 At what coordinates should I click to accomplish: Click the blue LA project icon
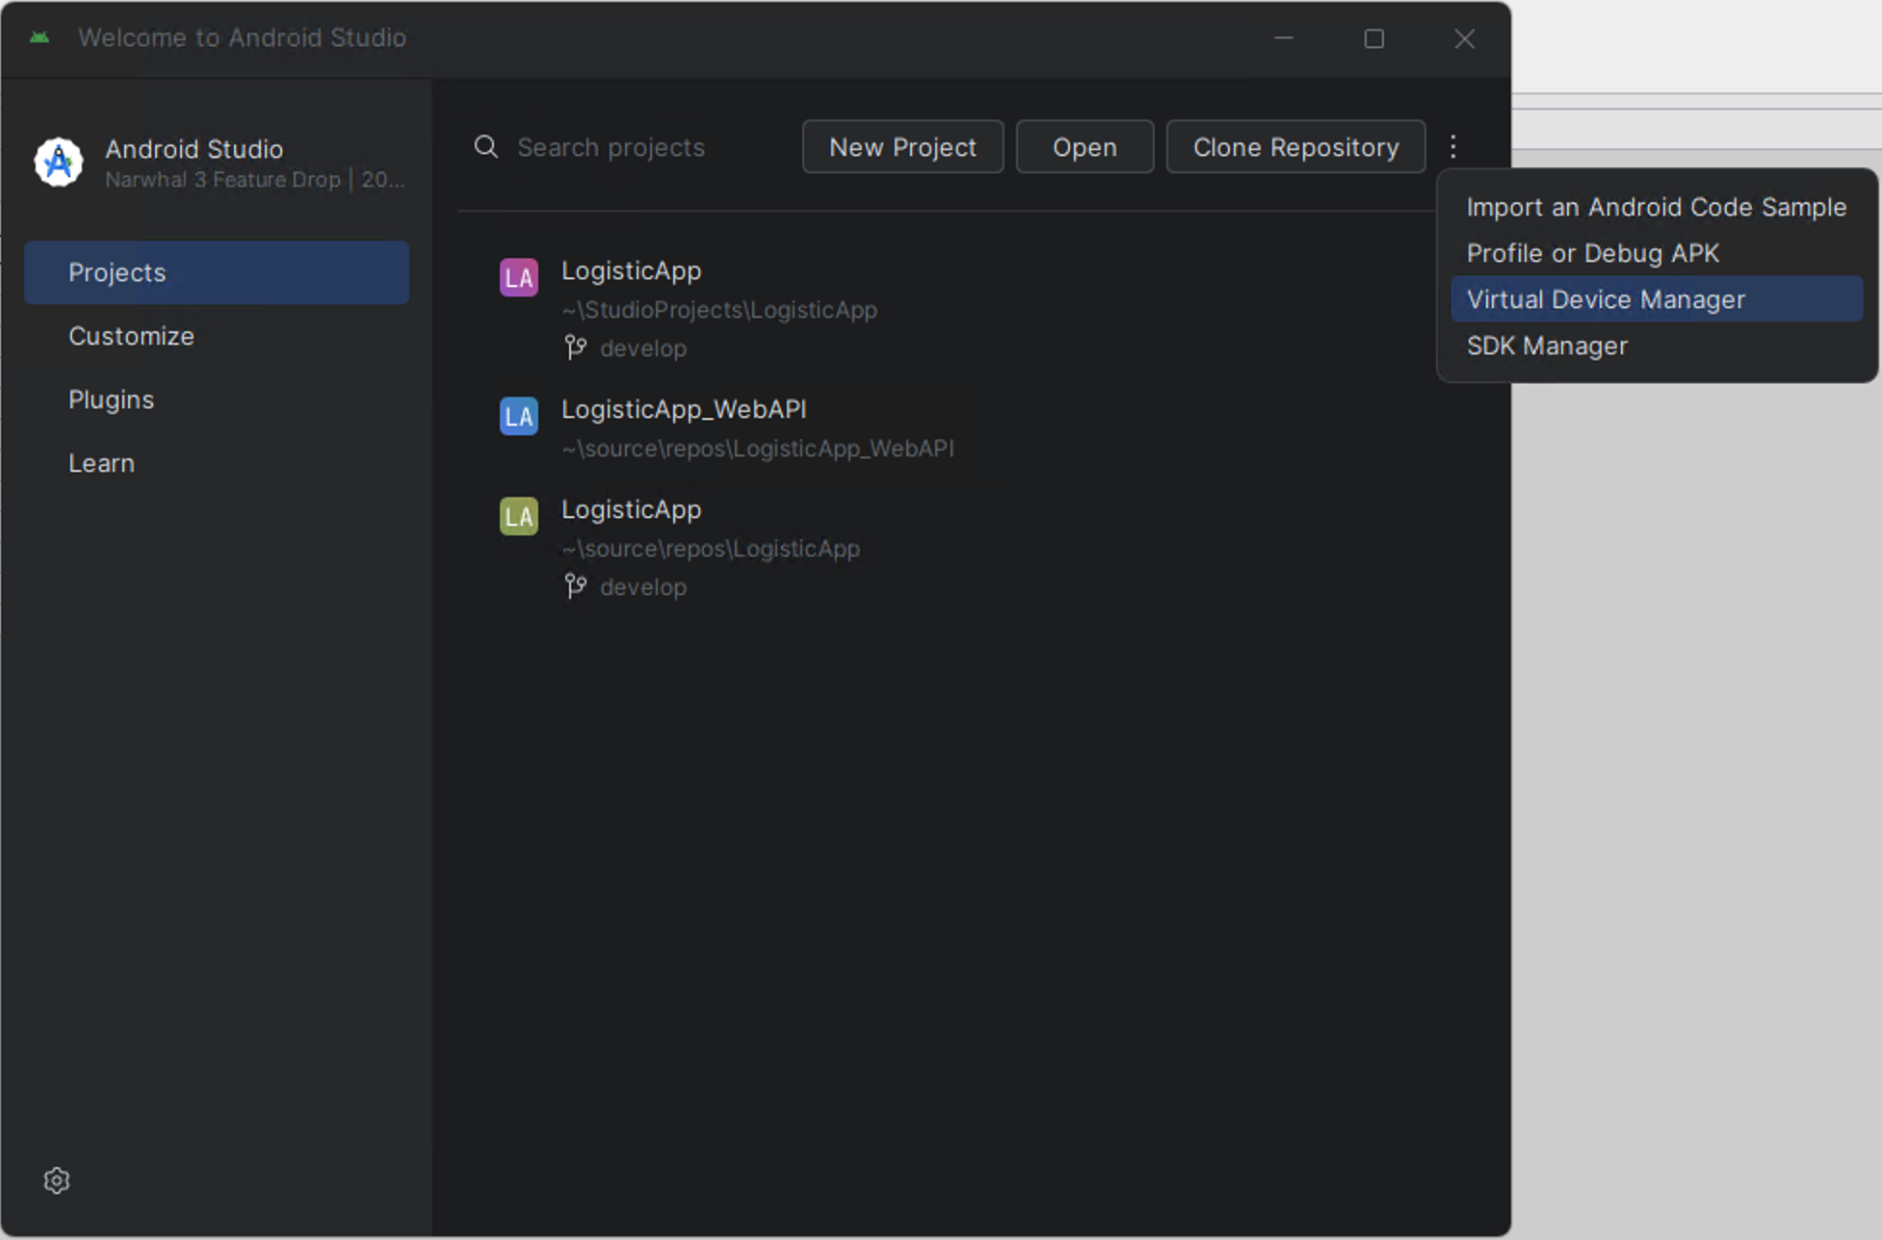click(x=519, y=416)
